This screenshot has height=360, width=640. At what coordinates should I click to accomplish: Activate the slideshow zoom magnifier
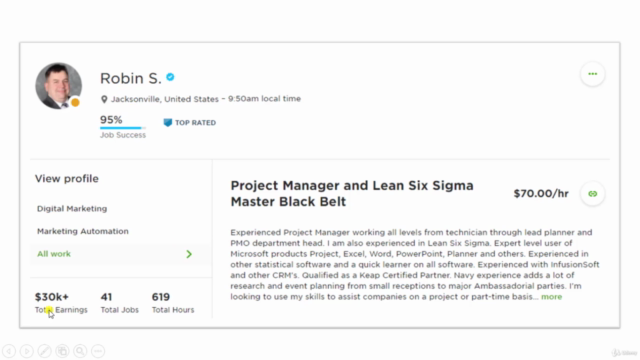[80, 351]
